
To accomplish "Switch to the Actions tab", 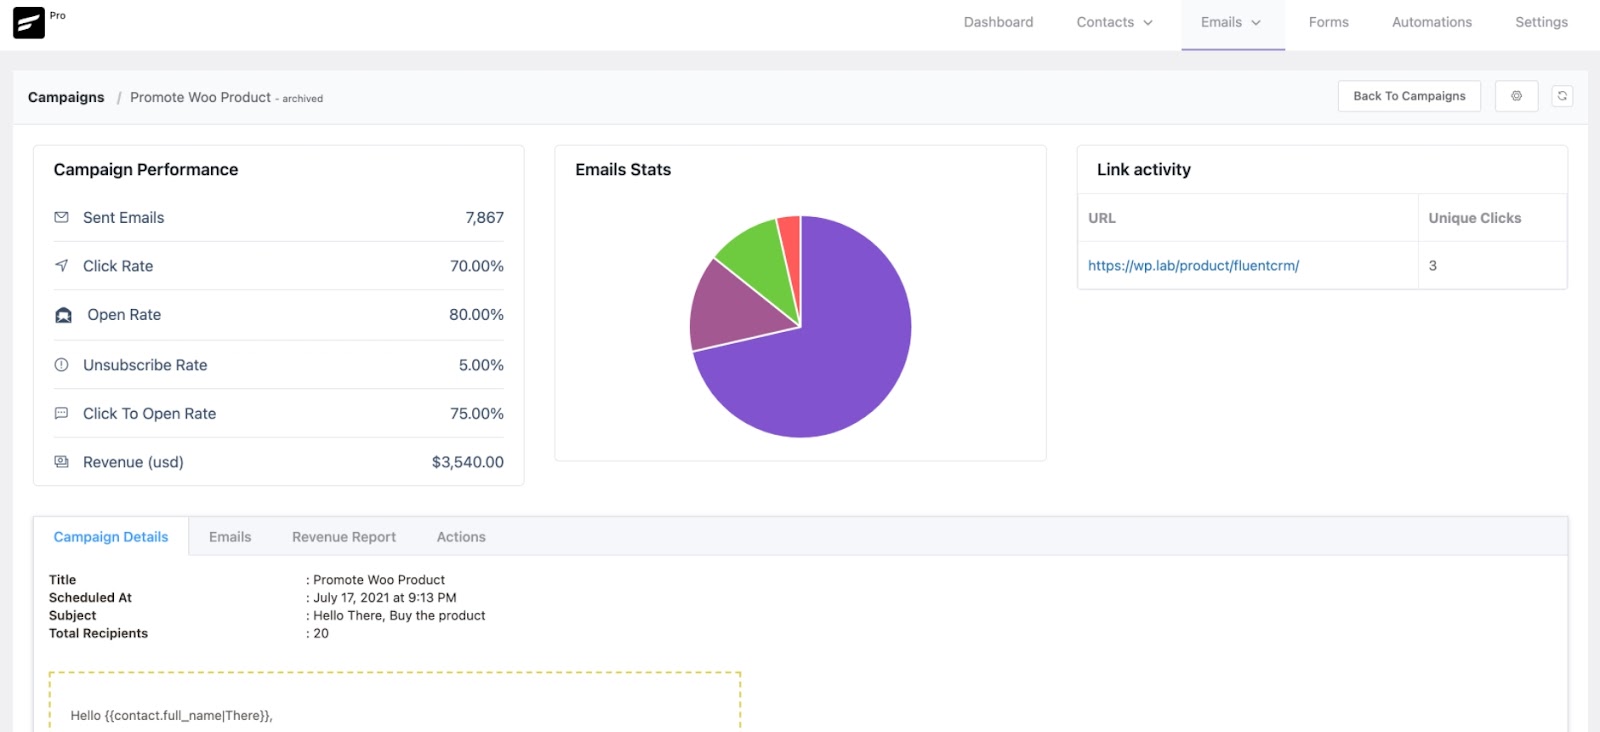I will pyautogui.click(x=461, y=537).
